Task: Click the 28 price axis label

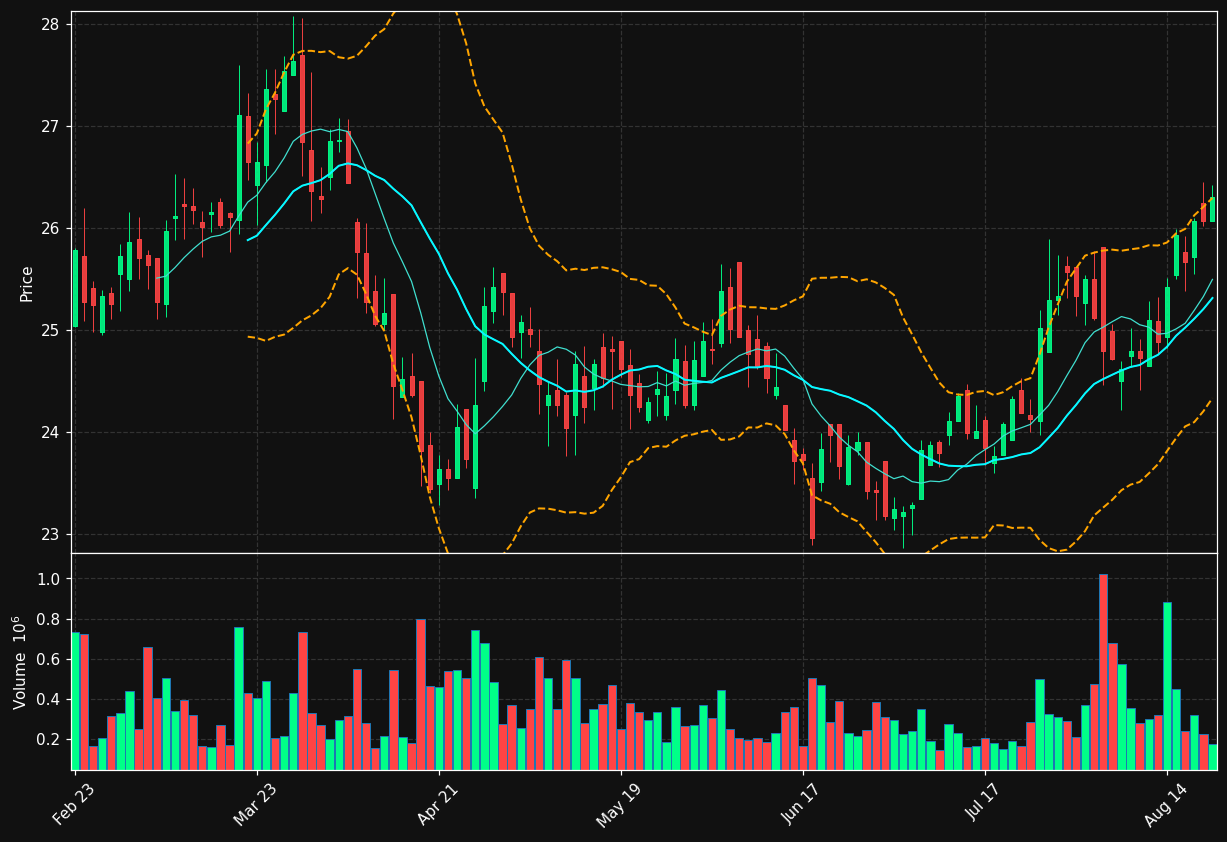Action: click(x=50, y=24)
